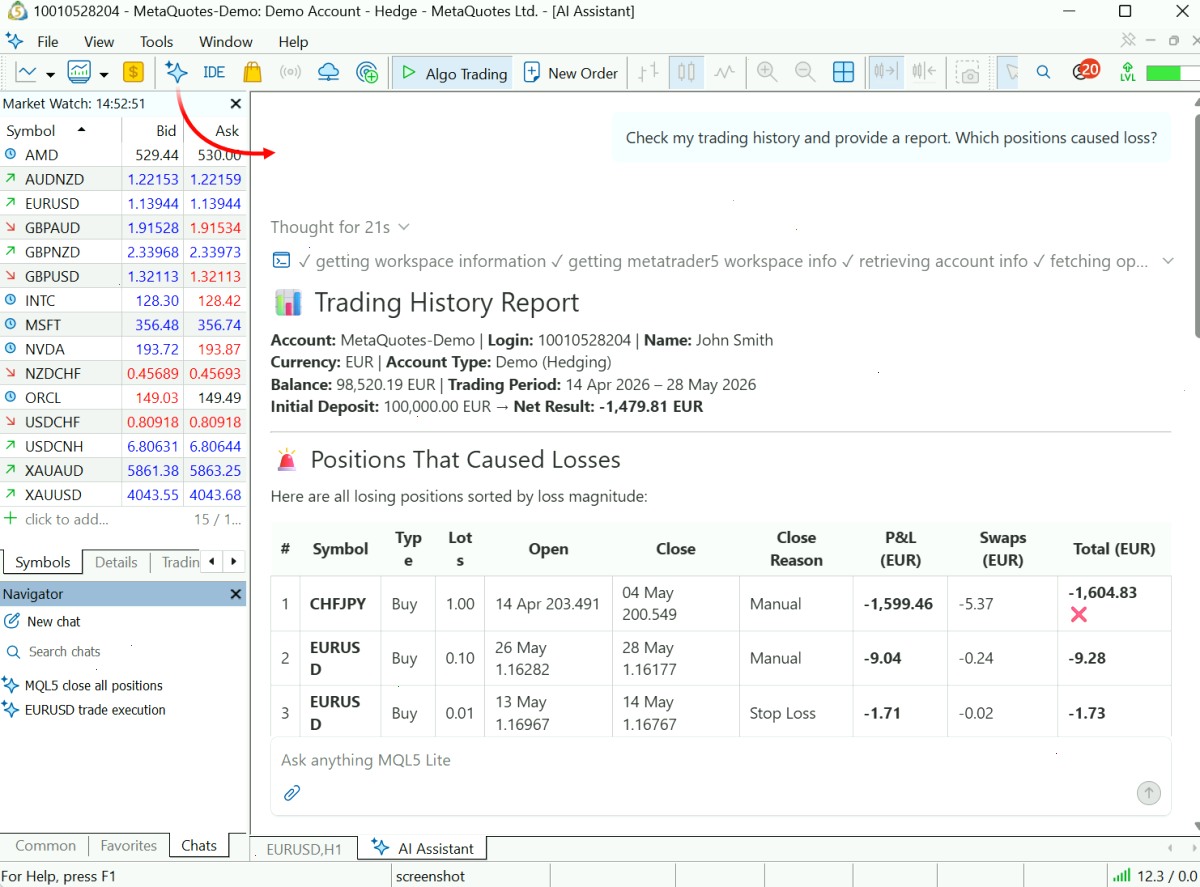Start a New chat in Navigator
The width and height of the screenshot is (1200, 887).
42,621
